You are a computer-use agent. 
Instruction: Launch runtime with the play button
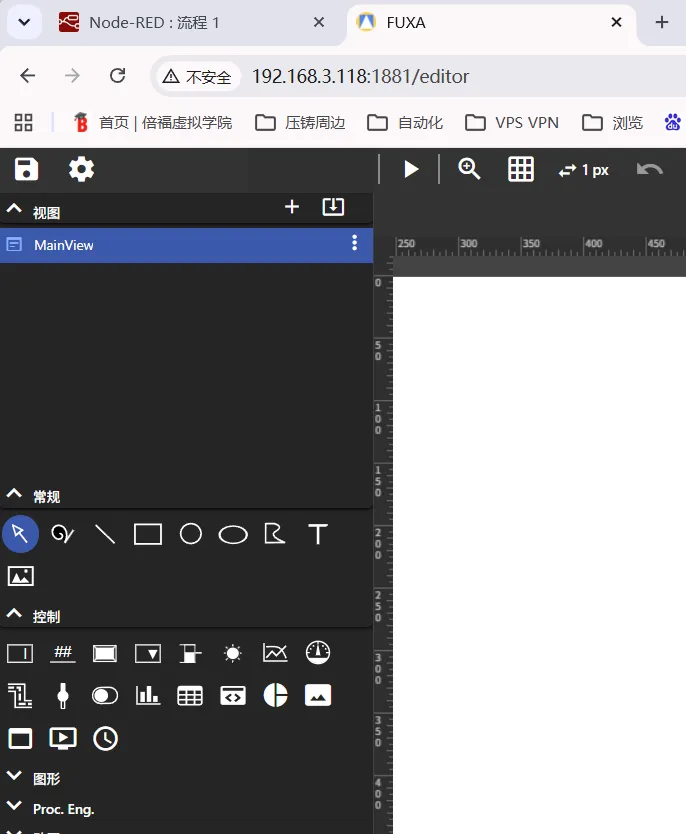pyautogui.click(x=411, y=170)
